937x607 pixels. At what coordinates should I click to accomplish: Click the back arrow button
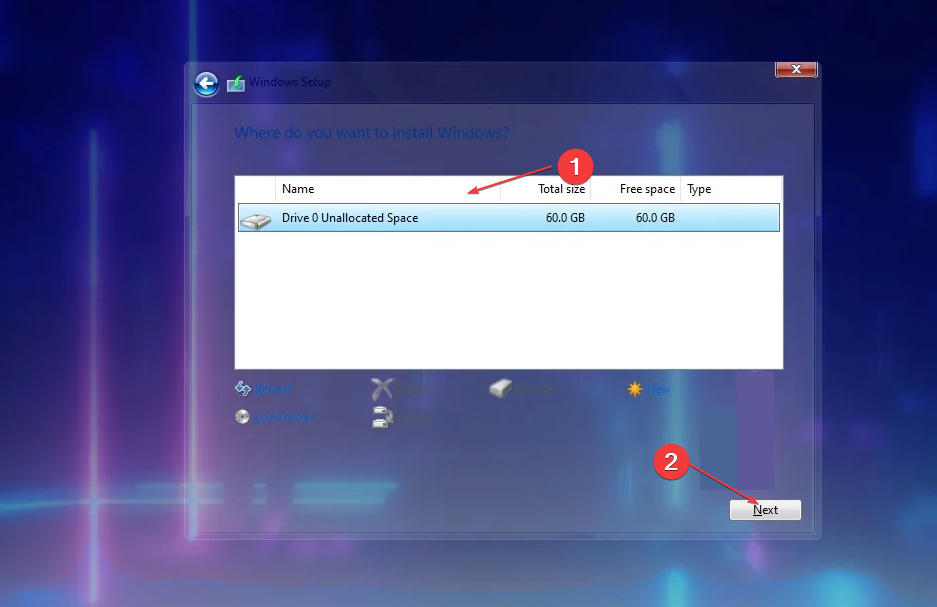[x=205, y=84]
